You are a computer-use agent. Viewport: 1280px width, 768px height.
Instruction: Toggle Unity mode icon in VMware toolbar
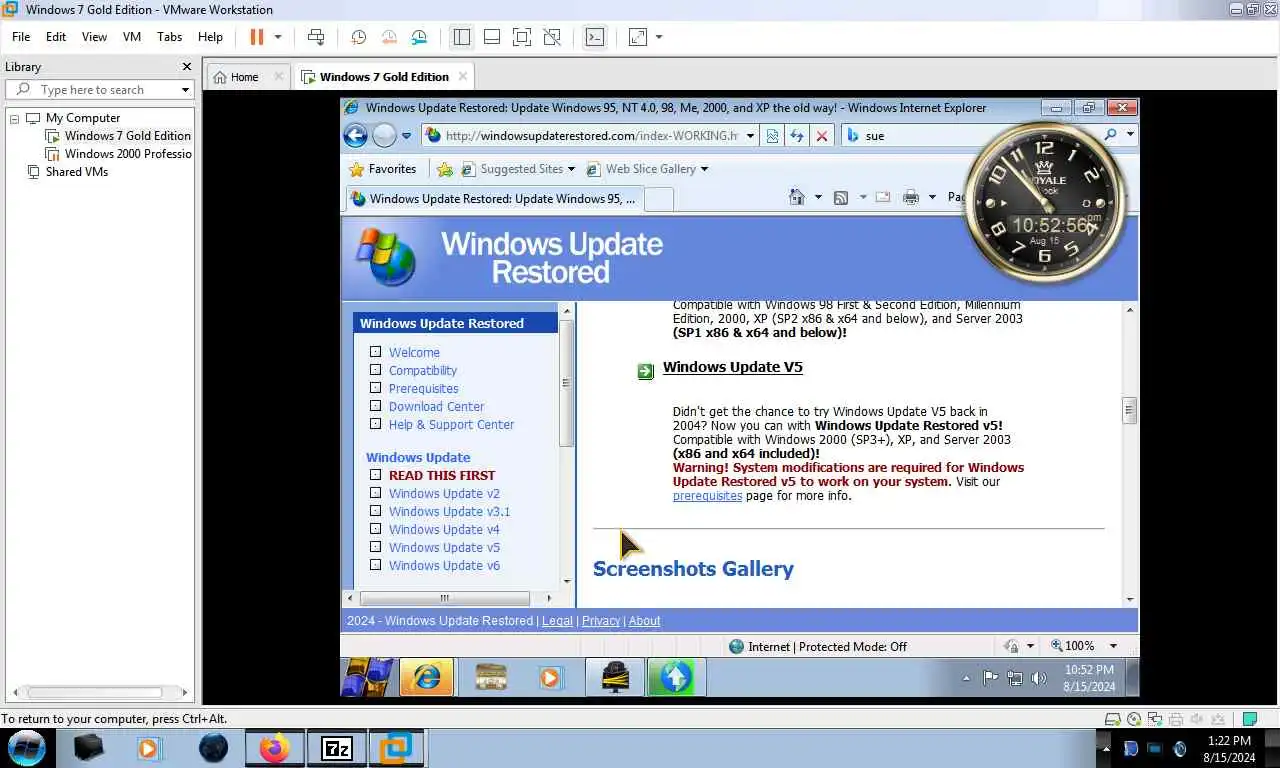click(552, 37)
